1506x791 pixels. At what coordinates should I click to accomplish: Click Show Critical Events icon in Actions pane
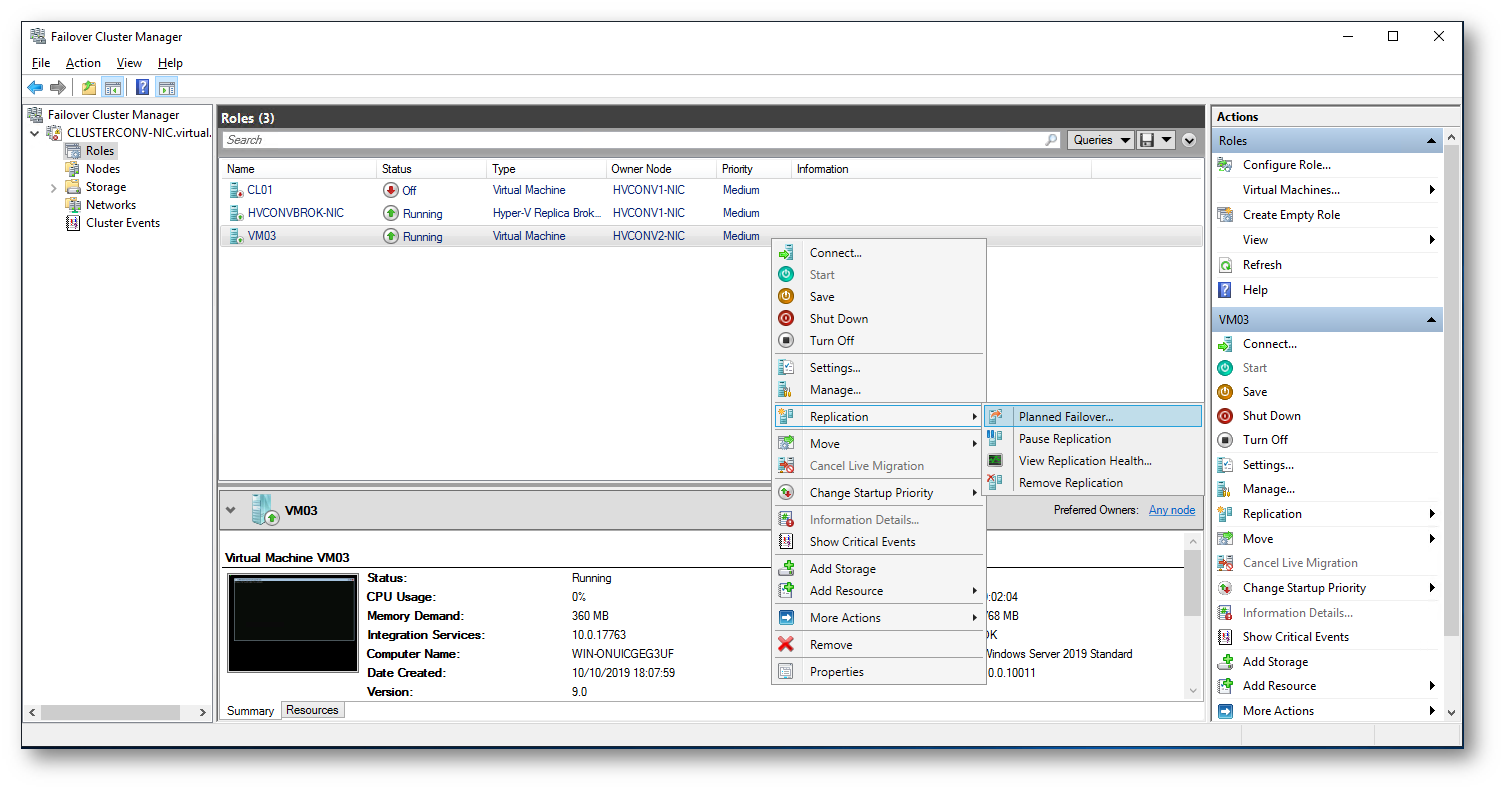1225,637
